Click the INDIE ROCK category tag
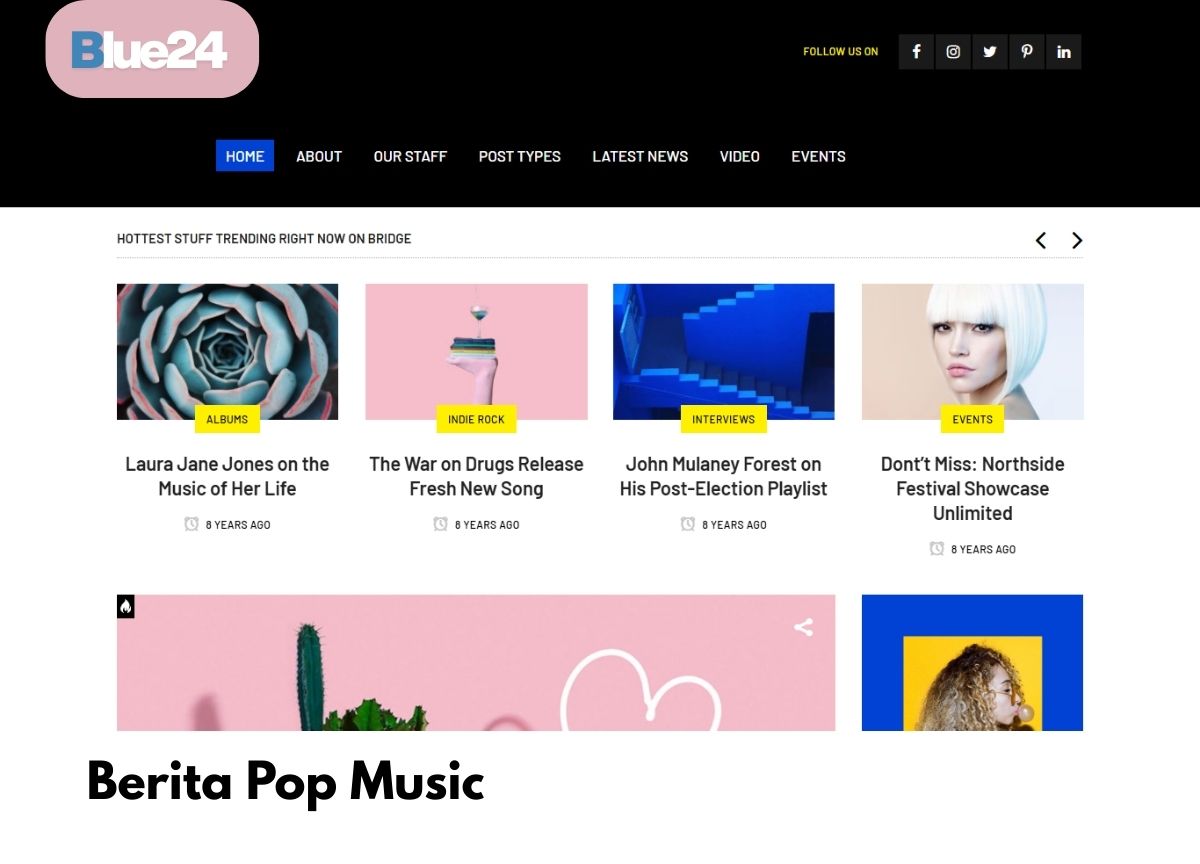The height and width of the screenshot is (864, 1200). [x=476, y=419]
